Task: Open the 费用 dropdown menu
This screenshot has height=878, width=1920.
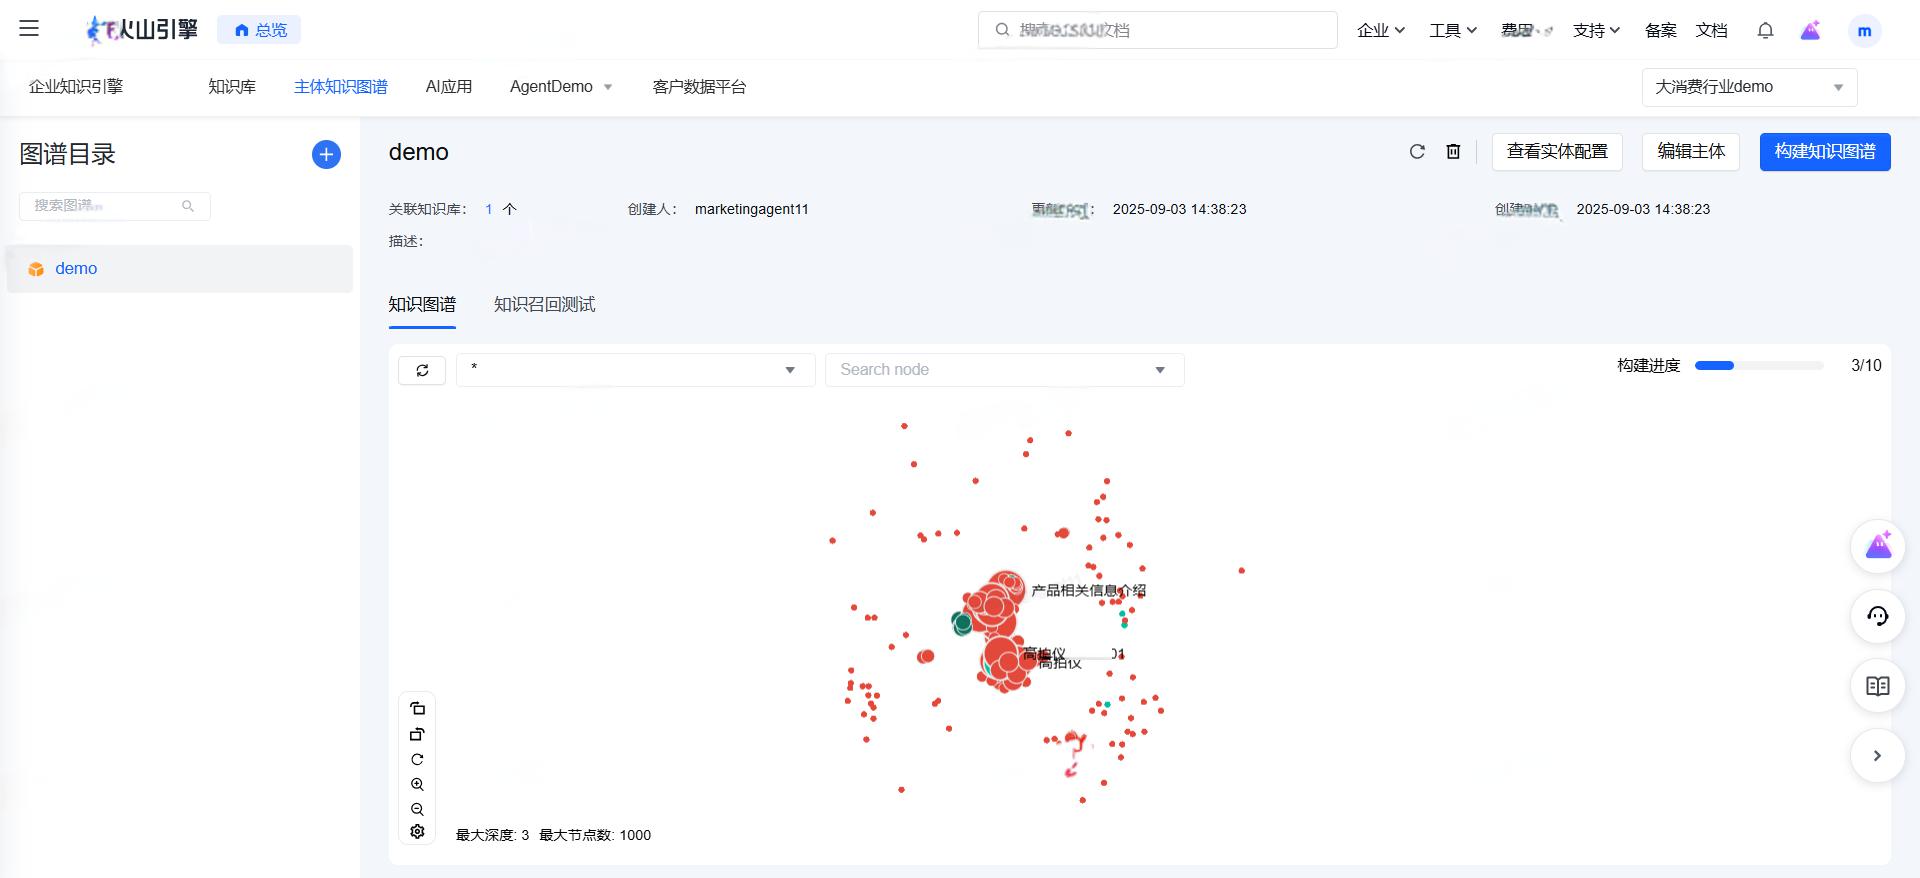Action: tap(1526, 30)
